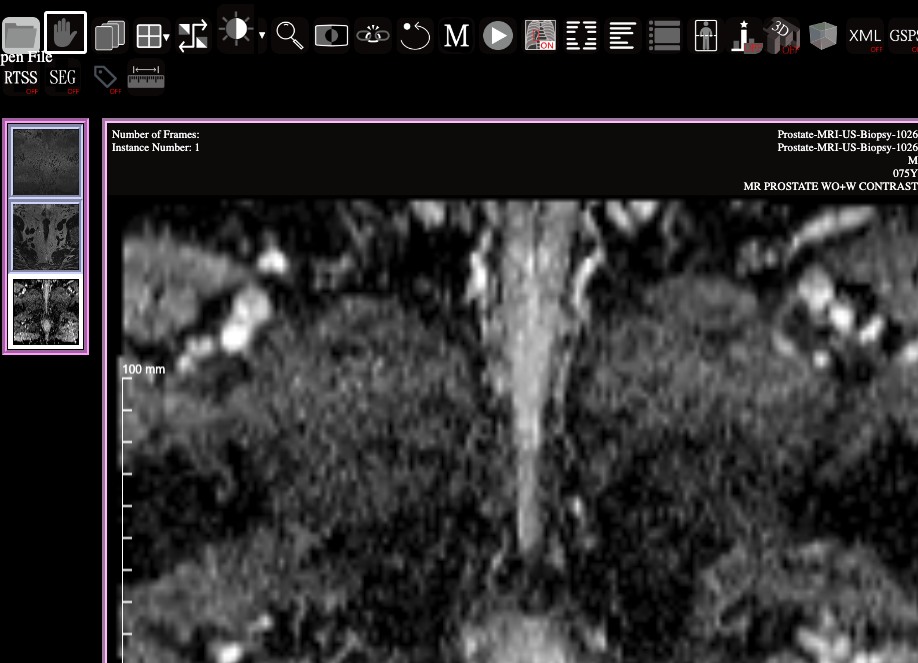
Task: Select the second series thumbnail
Action: point(46,236)
